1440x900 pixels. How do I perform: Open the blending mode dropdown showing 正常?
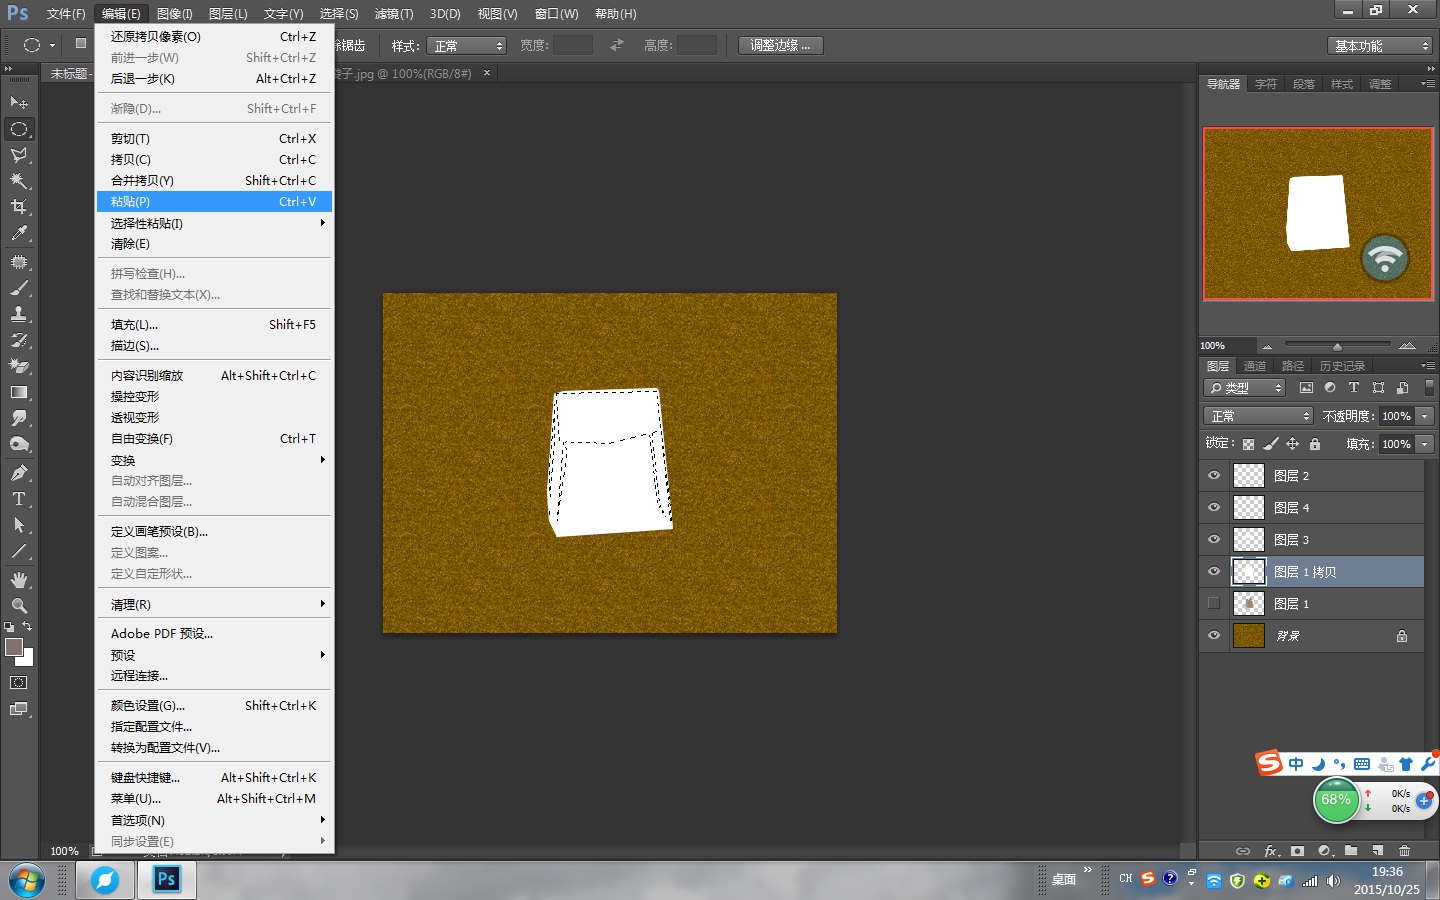1257,415
